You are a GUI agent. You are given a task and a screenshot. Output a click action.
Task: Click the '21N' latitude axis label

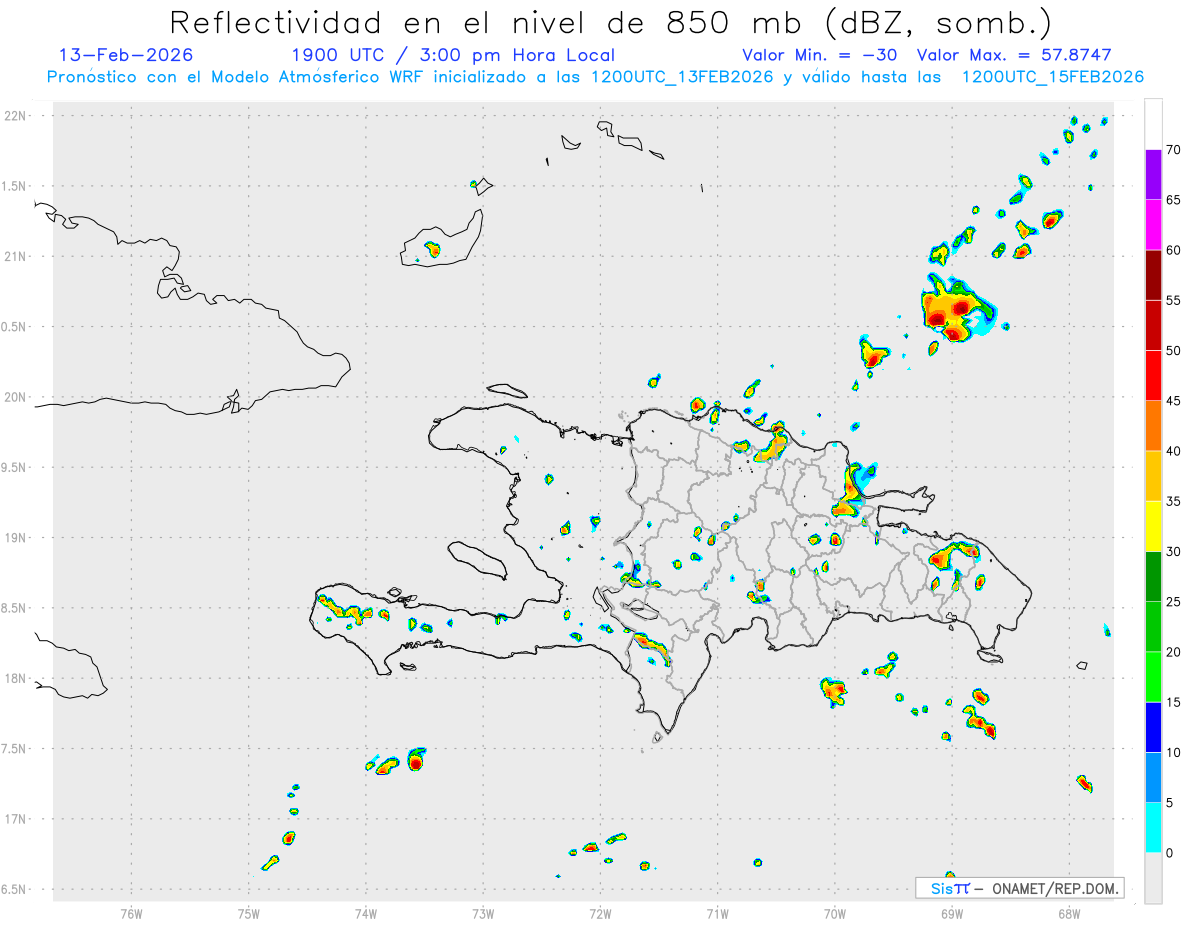tap(17, 257)
